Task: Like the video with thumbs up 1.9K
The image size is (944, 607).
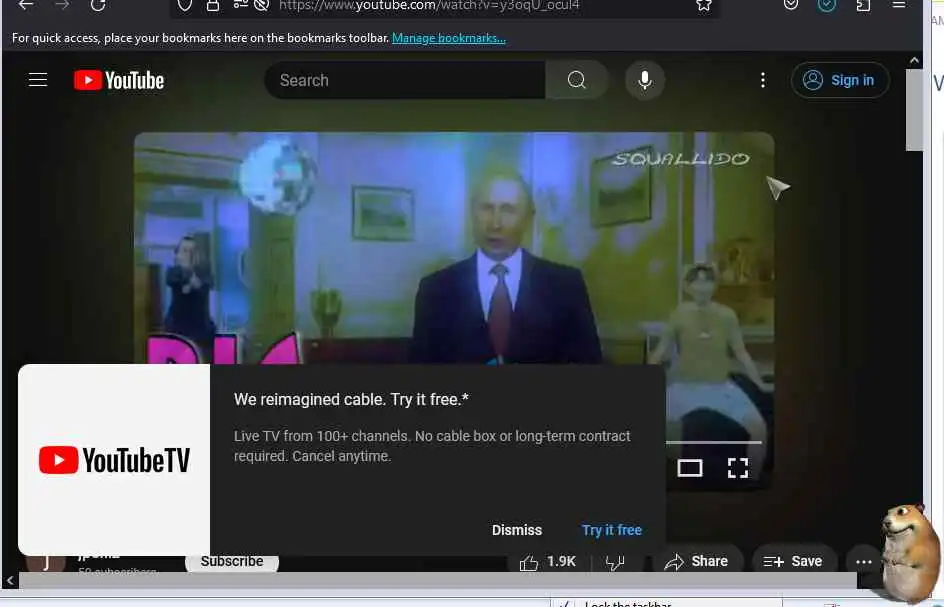Action: 547,562
